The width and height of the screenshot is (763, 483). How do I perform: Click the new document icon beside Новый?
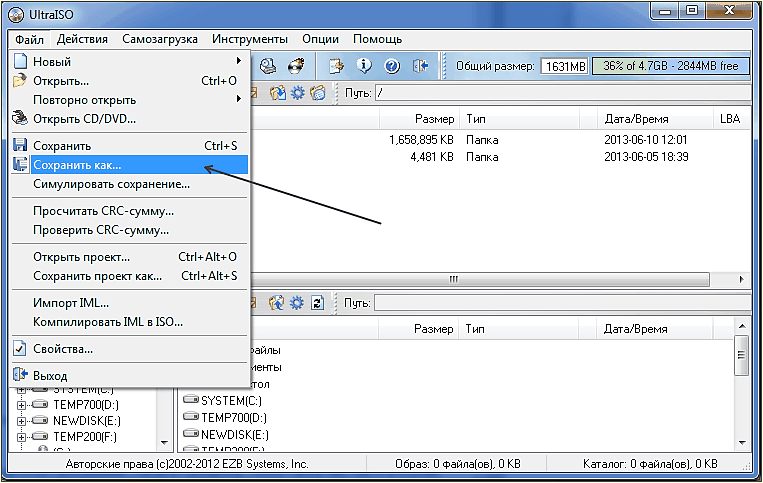(x=20, y=61)
